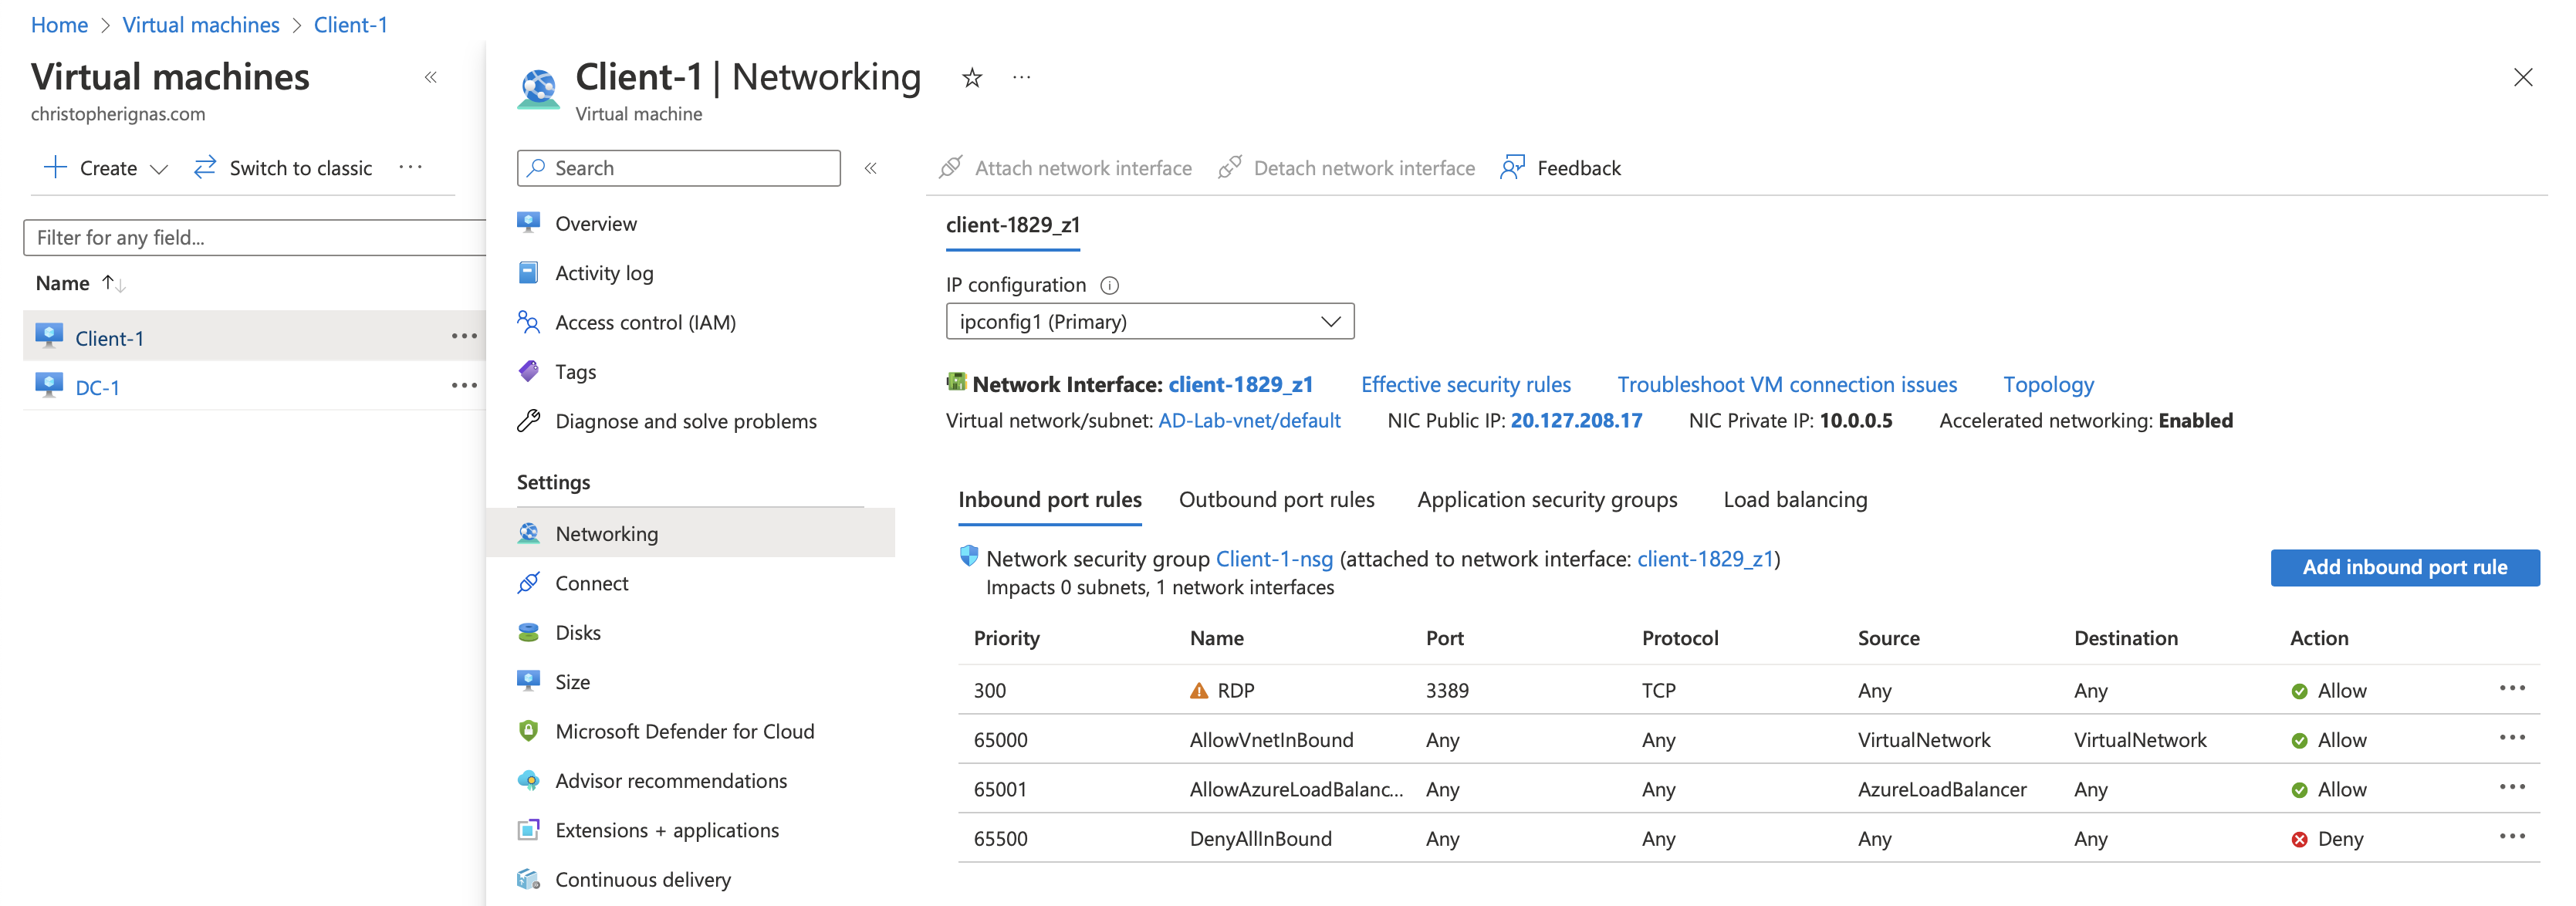2576x906 pixels.
Task: Click the DC-1 virtual machine icon in list
Action: (49, 386)
